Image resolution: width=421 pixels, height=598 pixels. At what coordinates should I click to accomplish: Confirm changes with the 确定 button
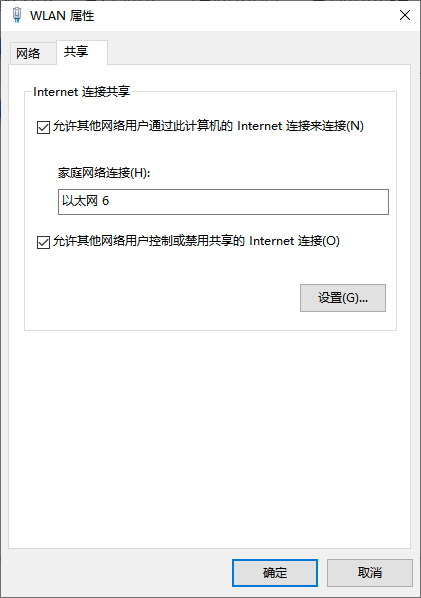tap(275, 573)
